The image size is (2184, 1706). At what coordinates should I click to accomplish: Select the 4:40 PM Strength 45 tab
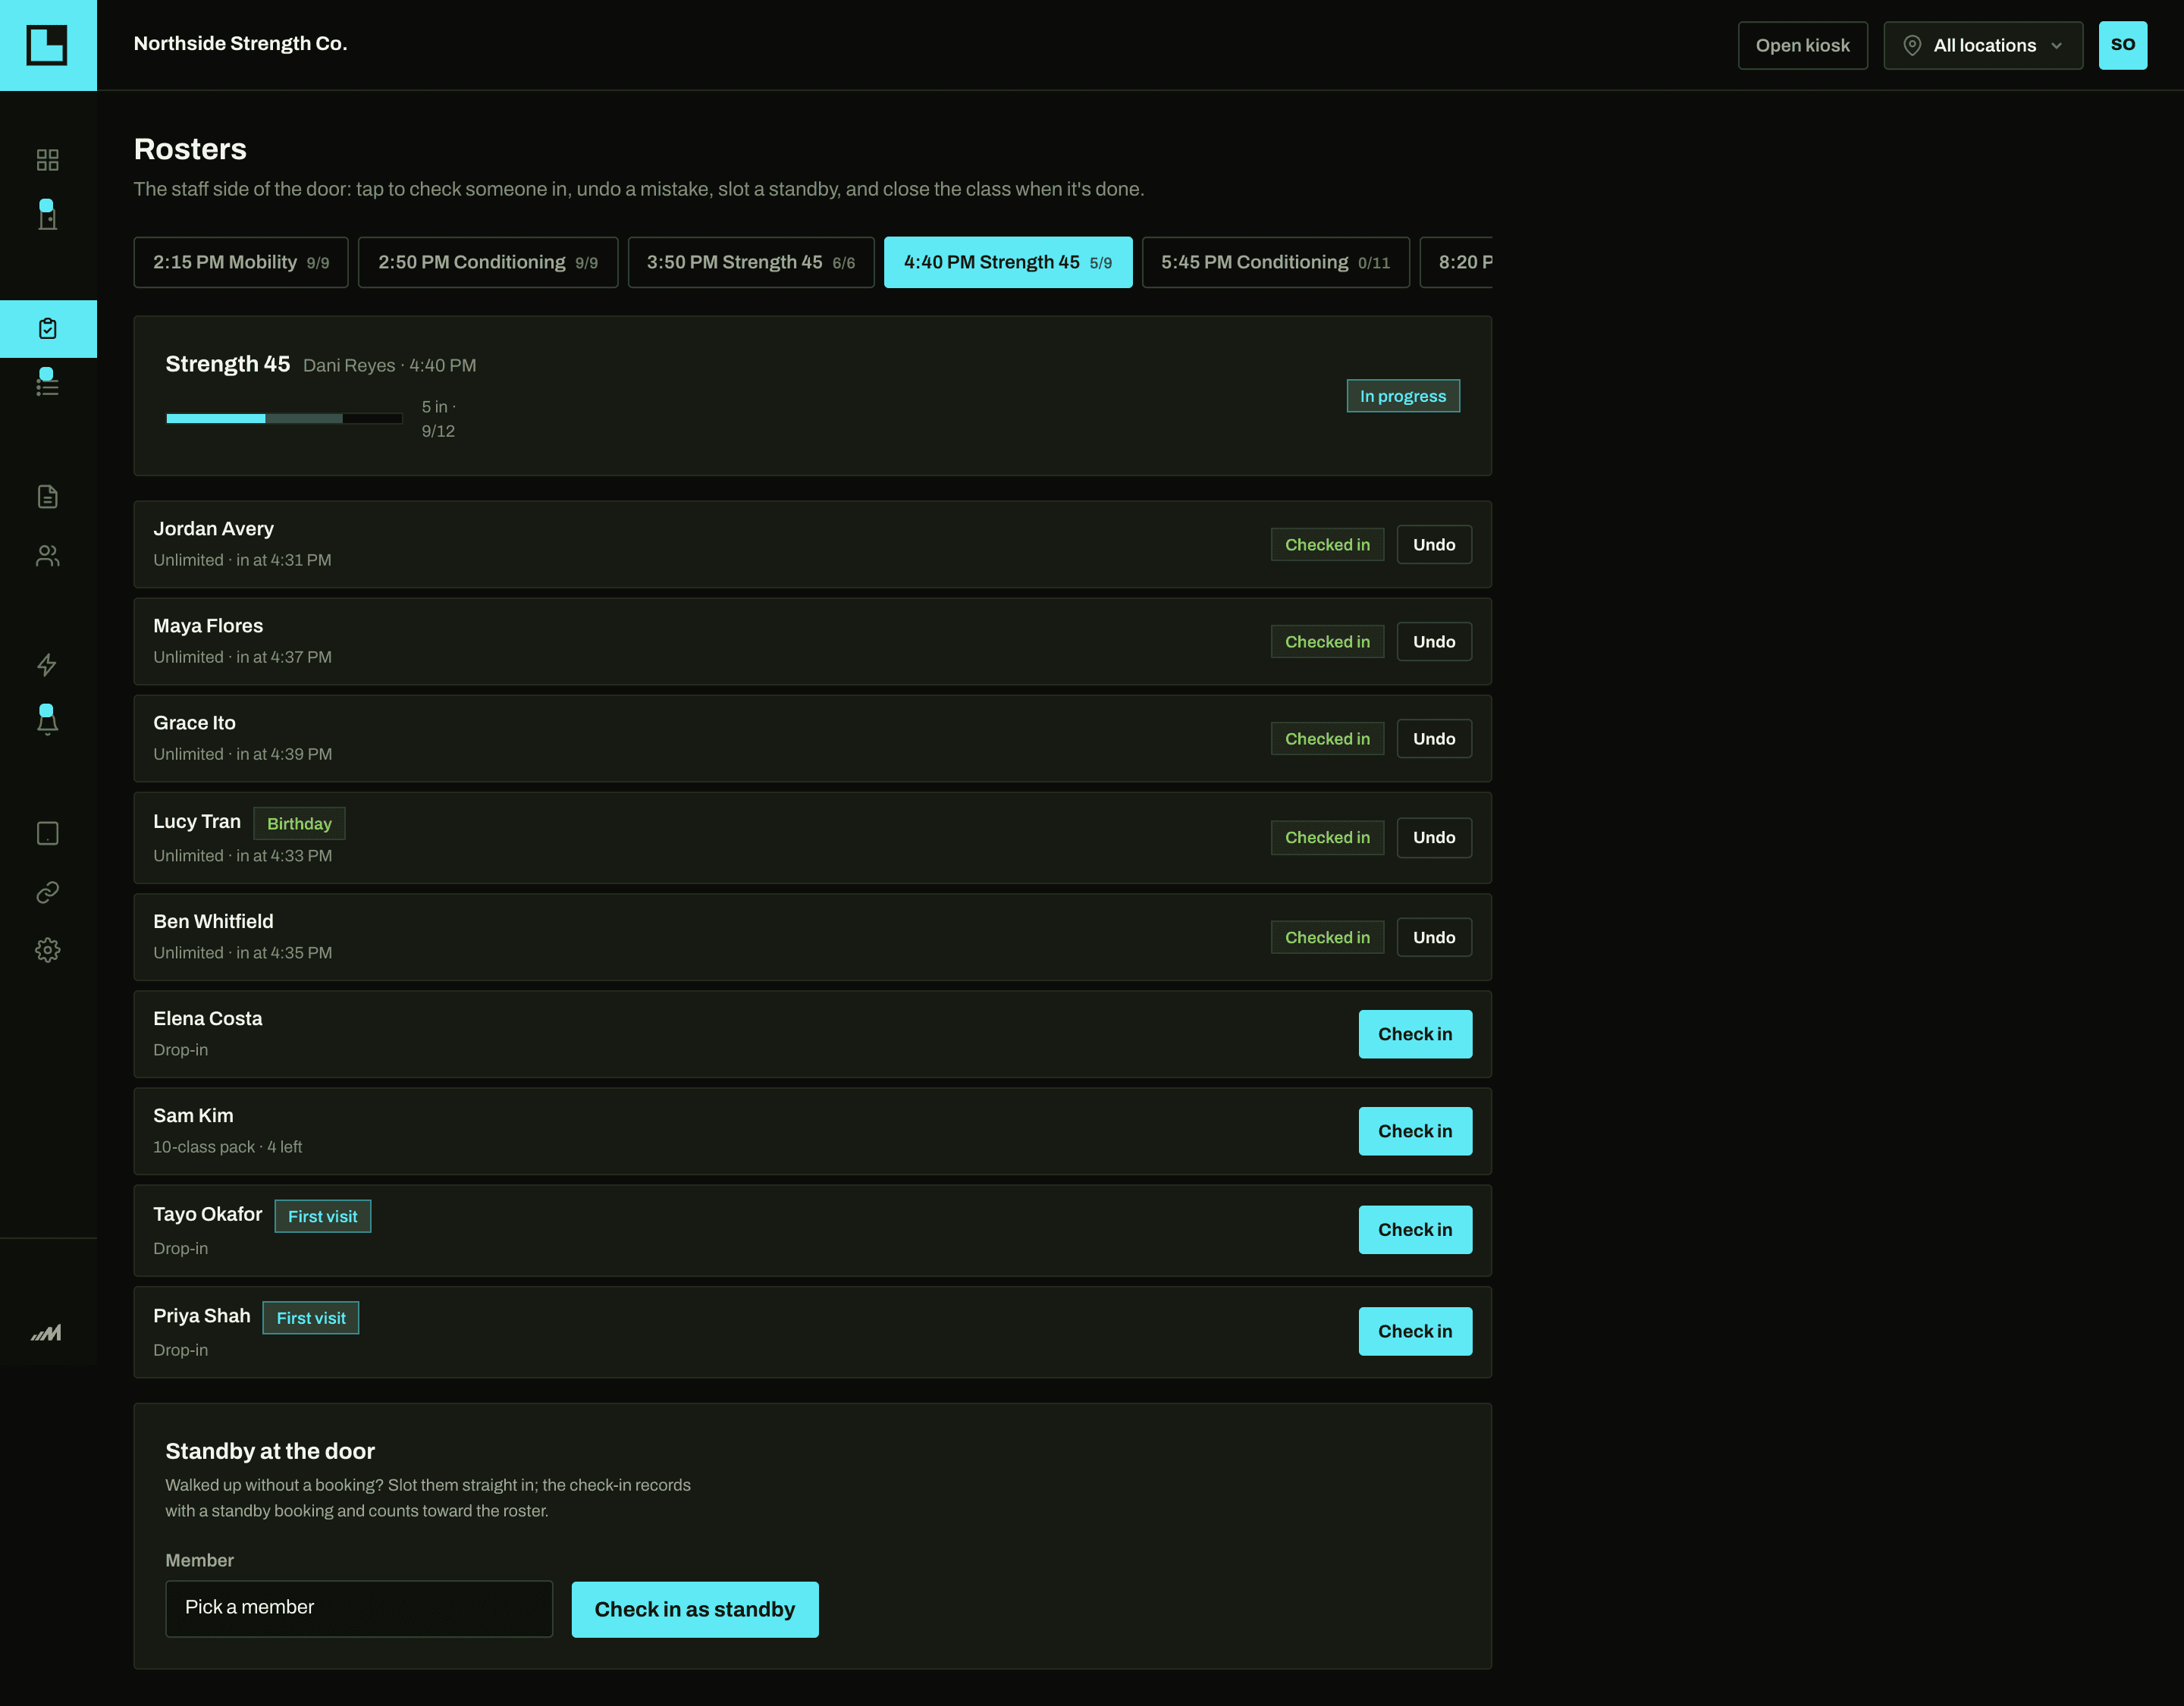pyautogui.click(x=1008, y=262)
